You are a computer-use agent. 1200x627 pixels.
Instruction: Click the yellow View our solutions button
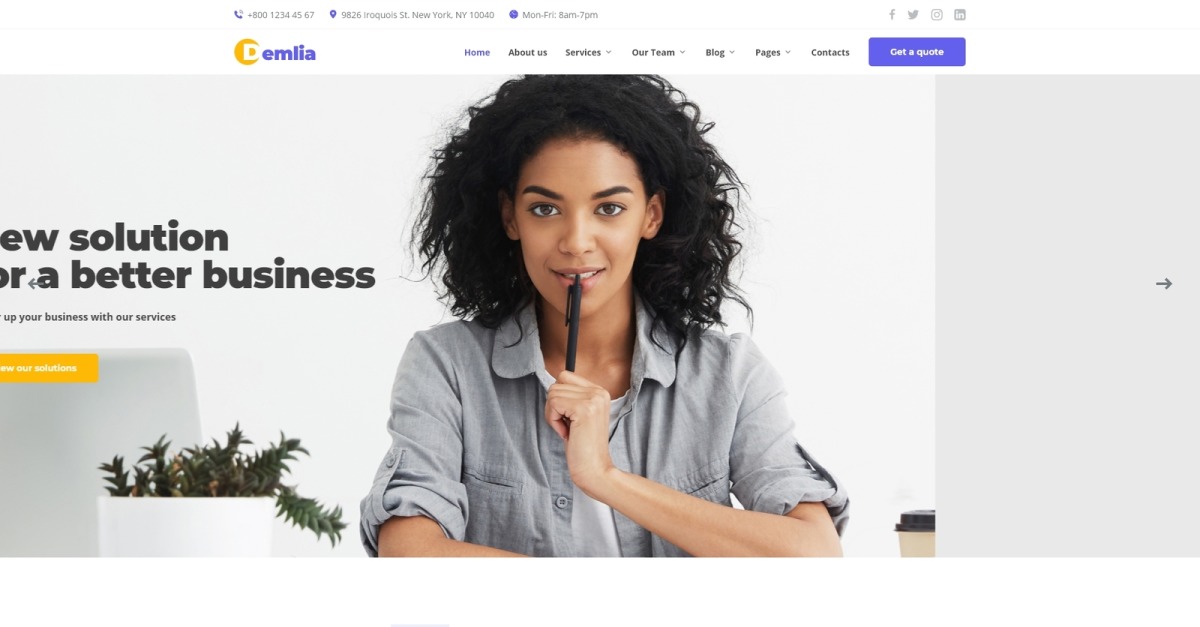[x=49, y=368]
